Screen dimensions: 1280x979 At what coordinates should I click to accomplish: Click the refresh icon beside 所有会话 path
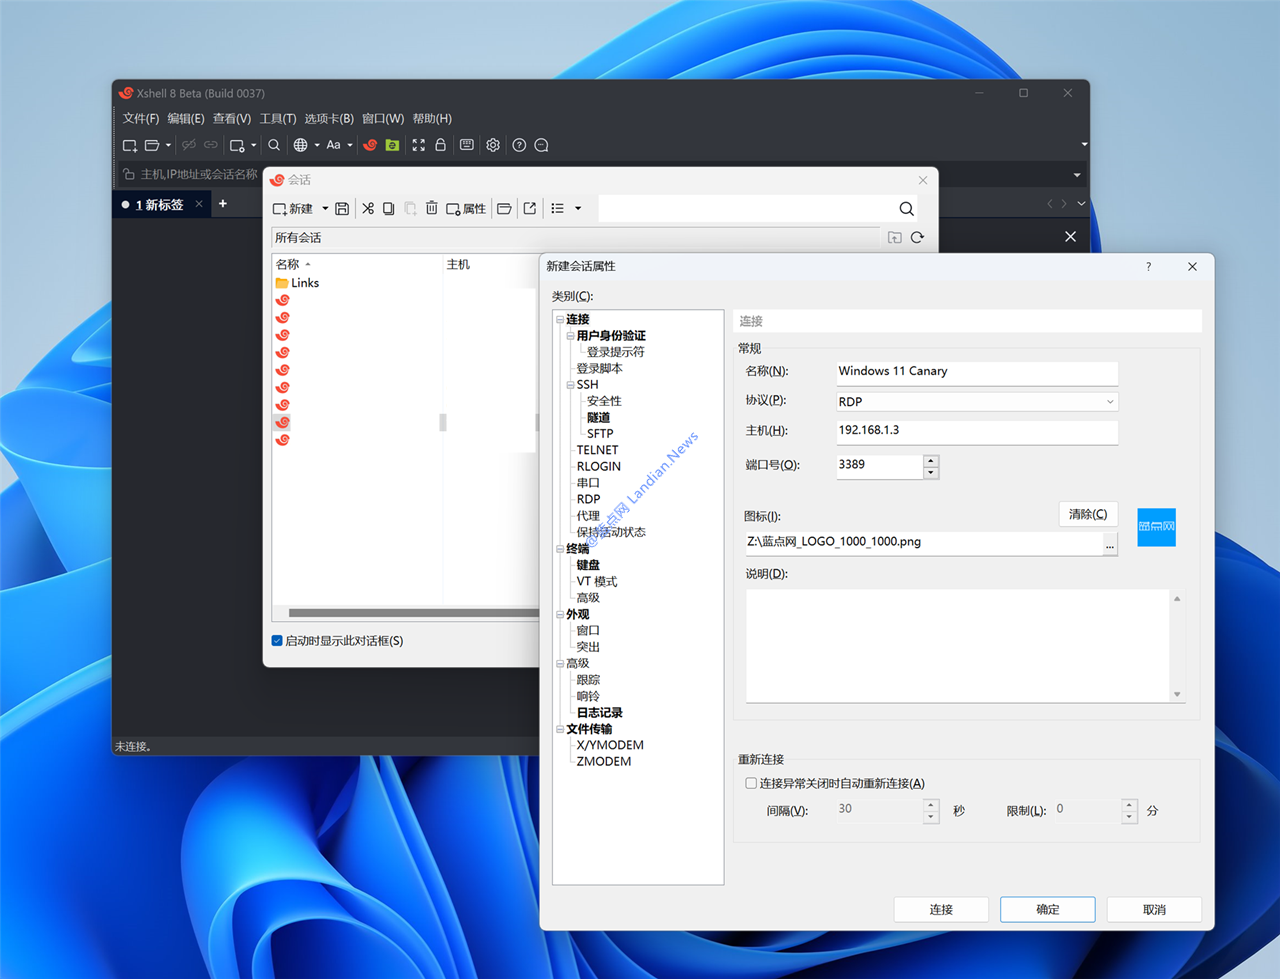pyautogui.click(x=917, y=237)
